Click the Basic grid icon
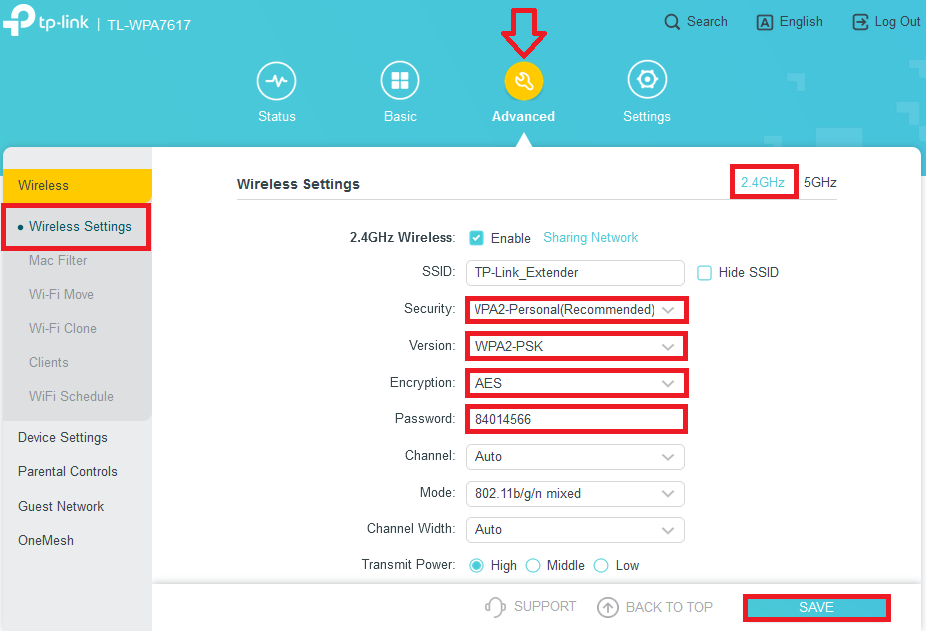Viewport: 926px width, 631px height. point(400,81)
